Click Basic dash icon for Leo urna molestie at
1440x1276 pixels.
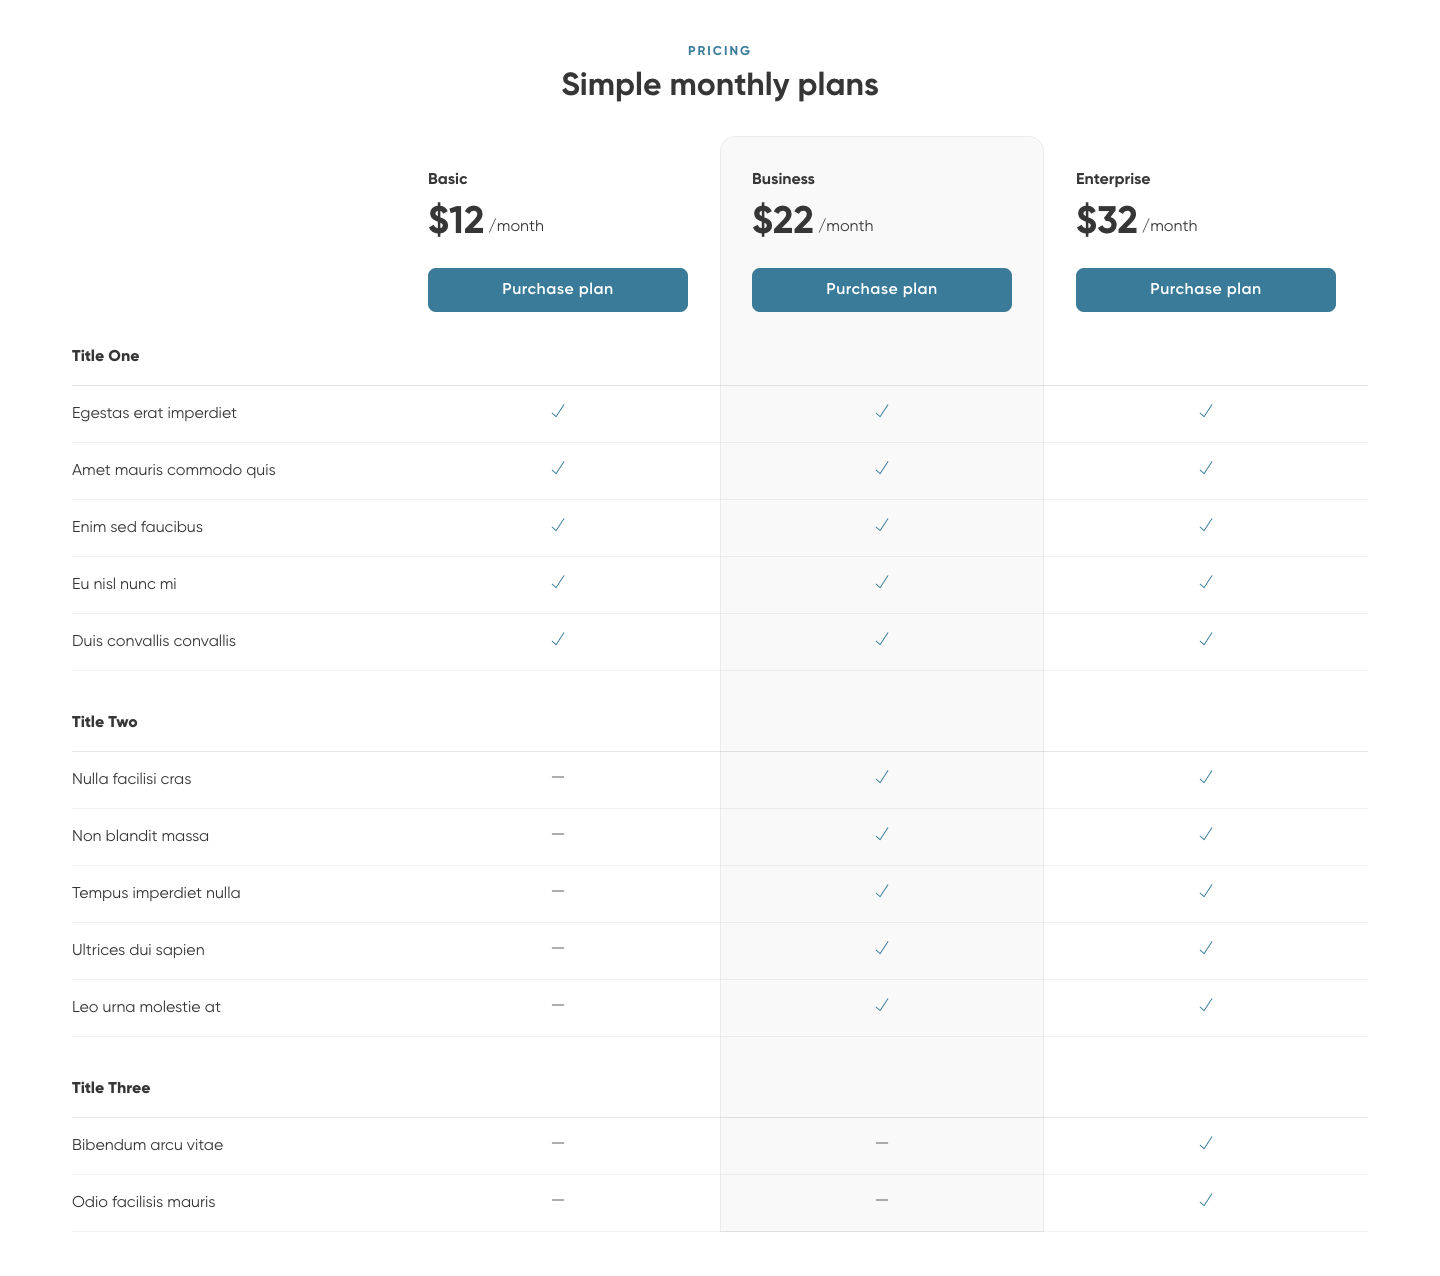tap(558, 1005)
